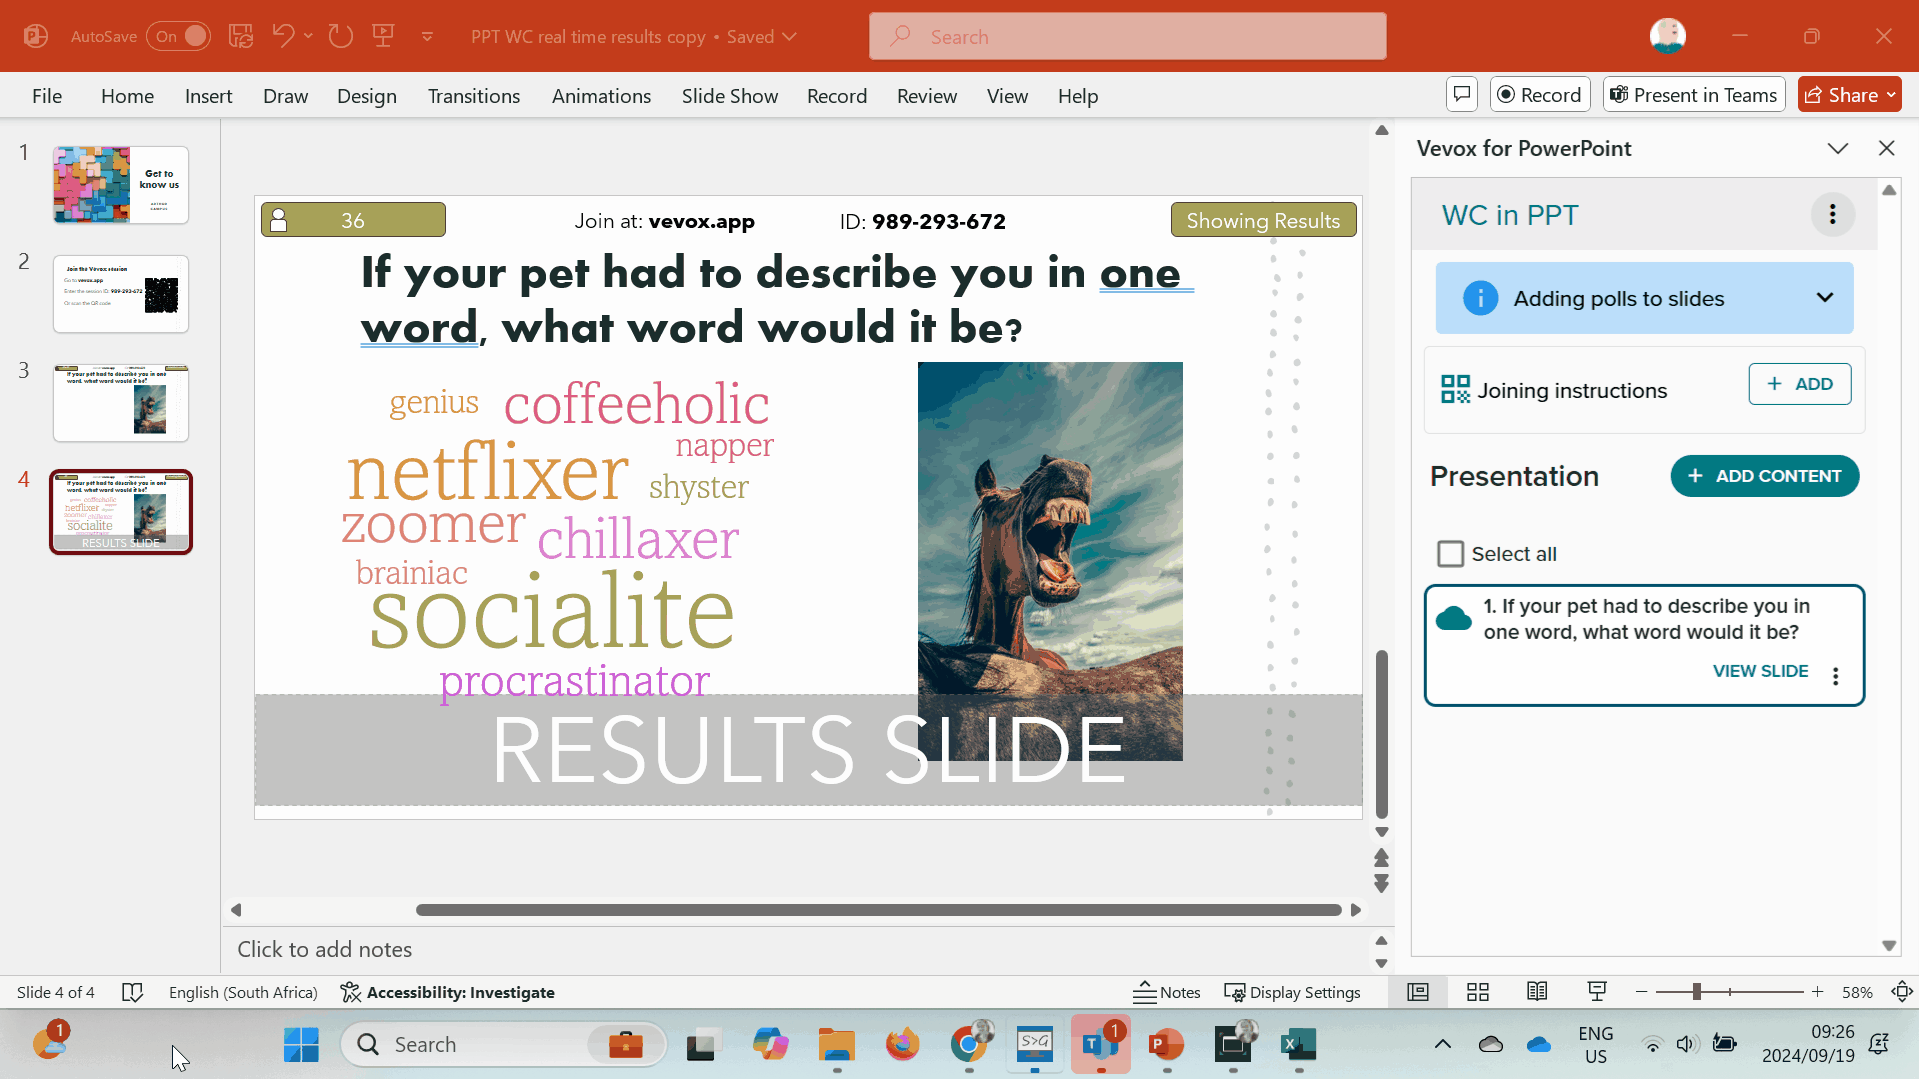Open the Undo history dropdown arrow
Viewport: 1919px width, 1079px height.
click(308, 36)
